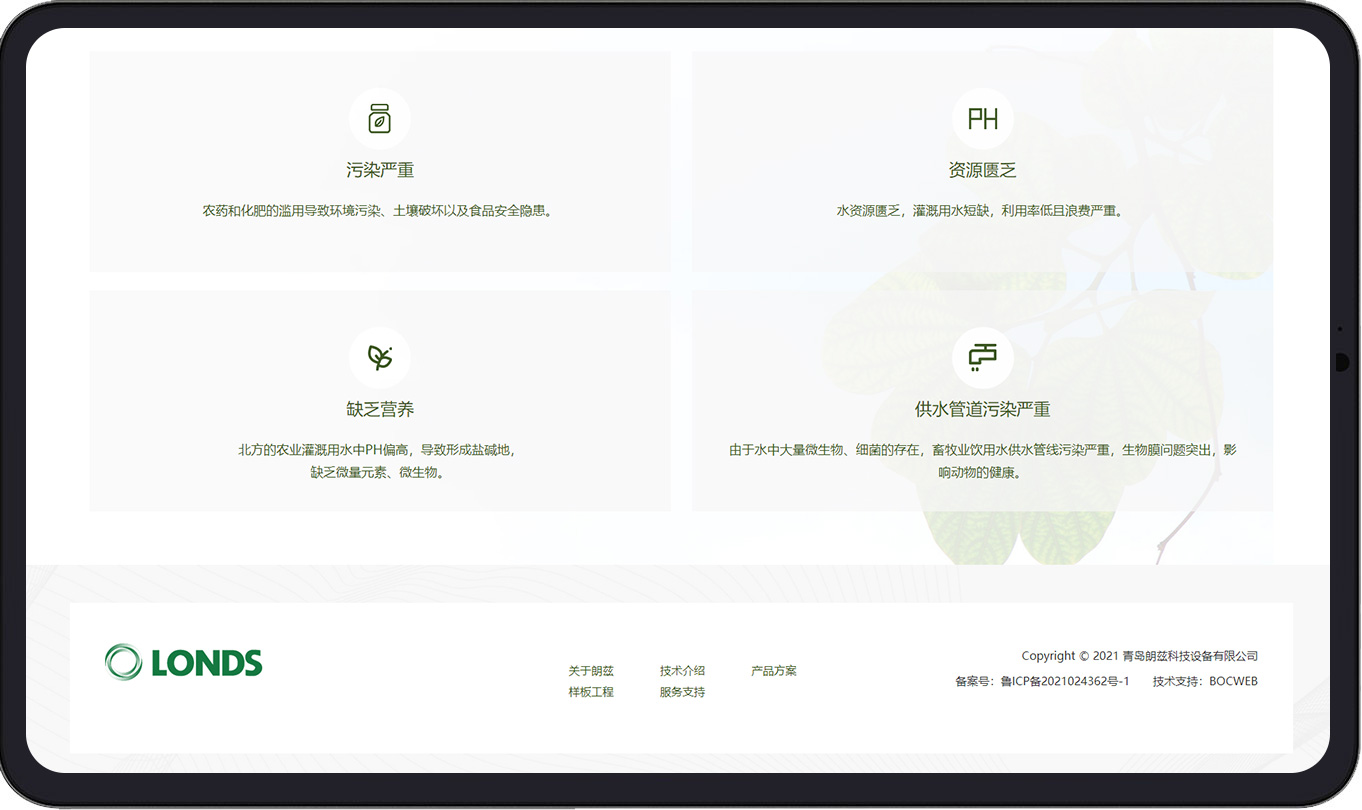Open the 产品方案 footer link
Screen dimensions: 1362x810
[774, 671]
